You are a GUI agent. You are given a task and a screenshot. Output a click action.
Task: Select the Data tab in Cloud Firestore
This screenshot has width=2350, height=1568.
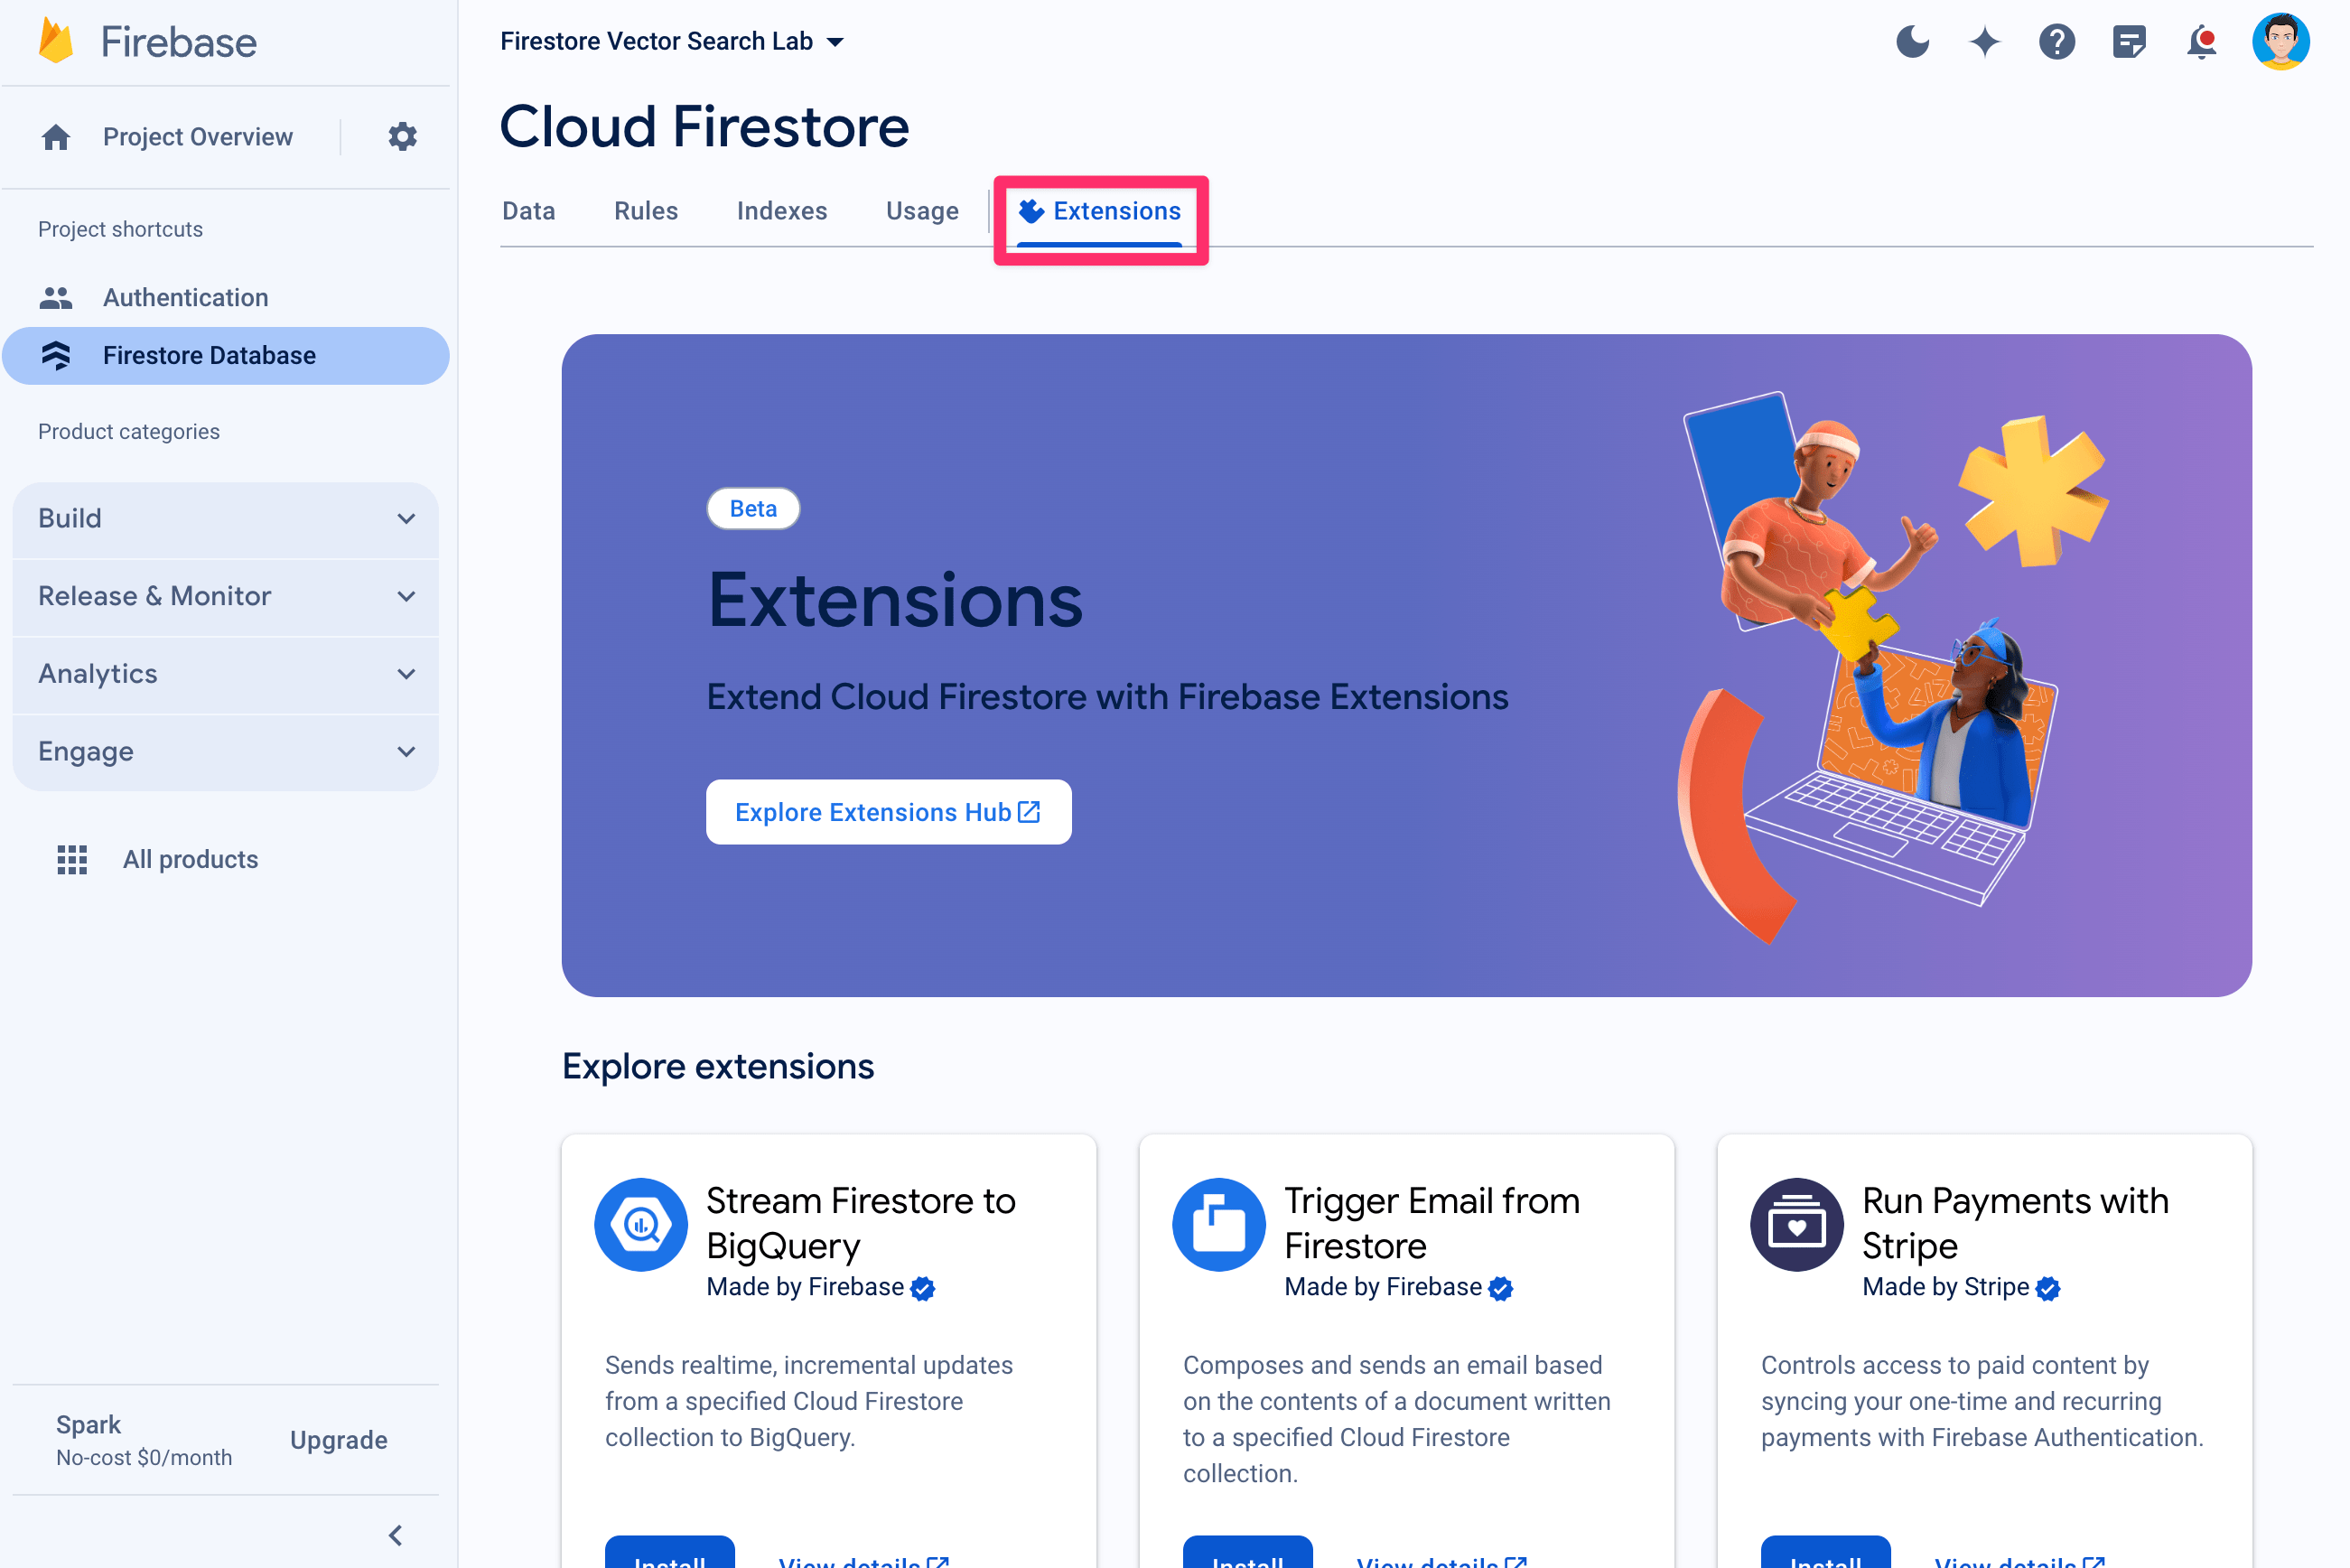pyautogui.click(x=527, y=210)
